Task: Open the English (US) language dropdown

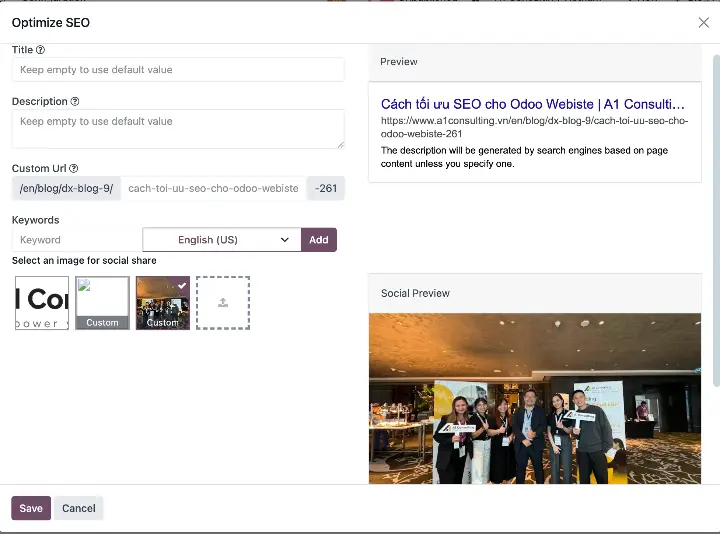Action: click(221, 240)
